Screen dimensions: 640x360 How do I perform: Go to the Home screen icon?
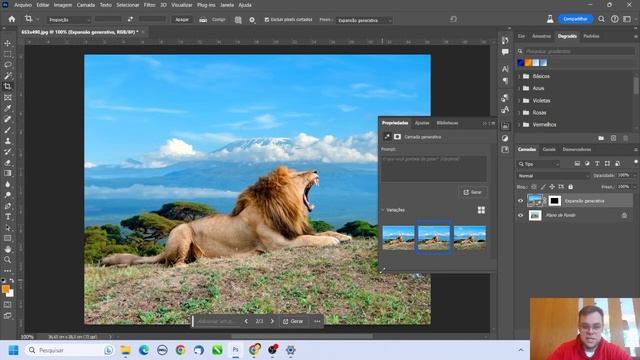(x=11, y=19)
